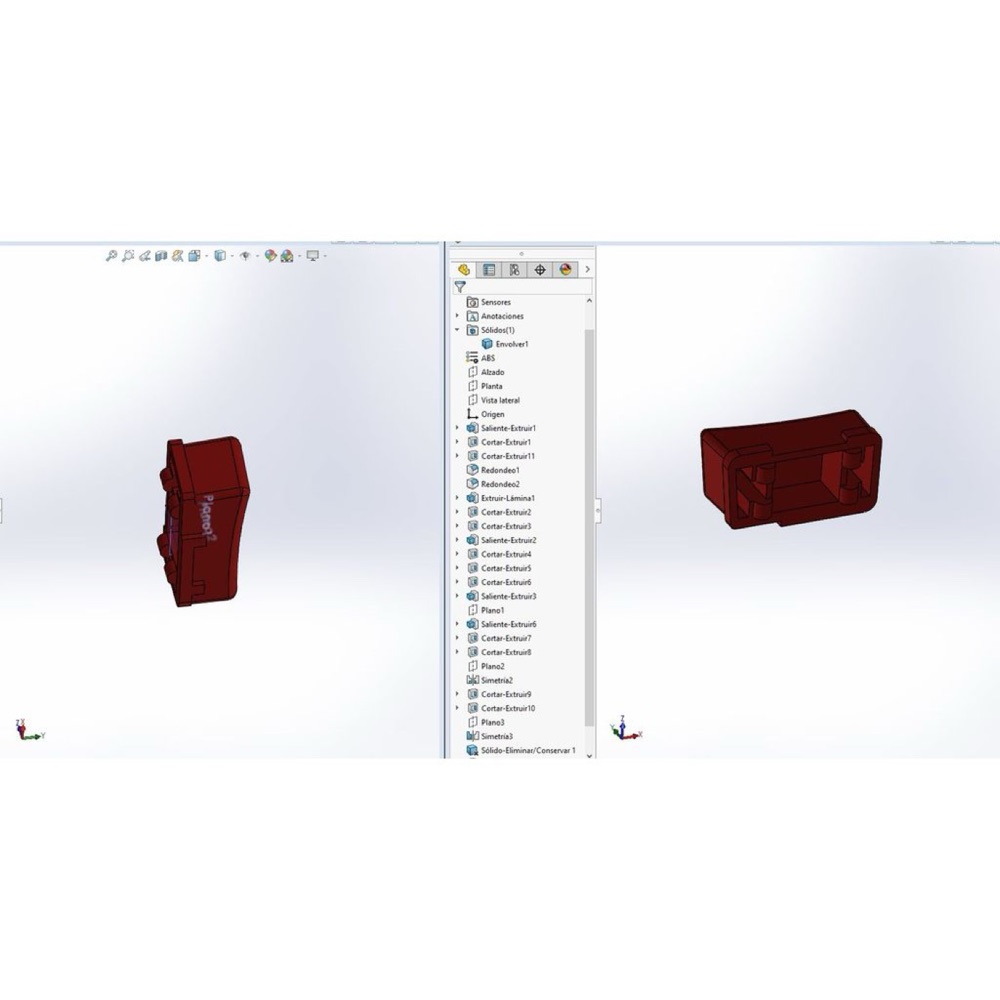This screenshot has width=1000, height=1000.
Task: Click the Cortar-Extruir2 feature icon
Action: (473, 512)
